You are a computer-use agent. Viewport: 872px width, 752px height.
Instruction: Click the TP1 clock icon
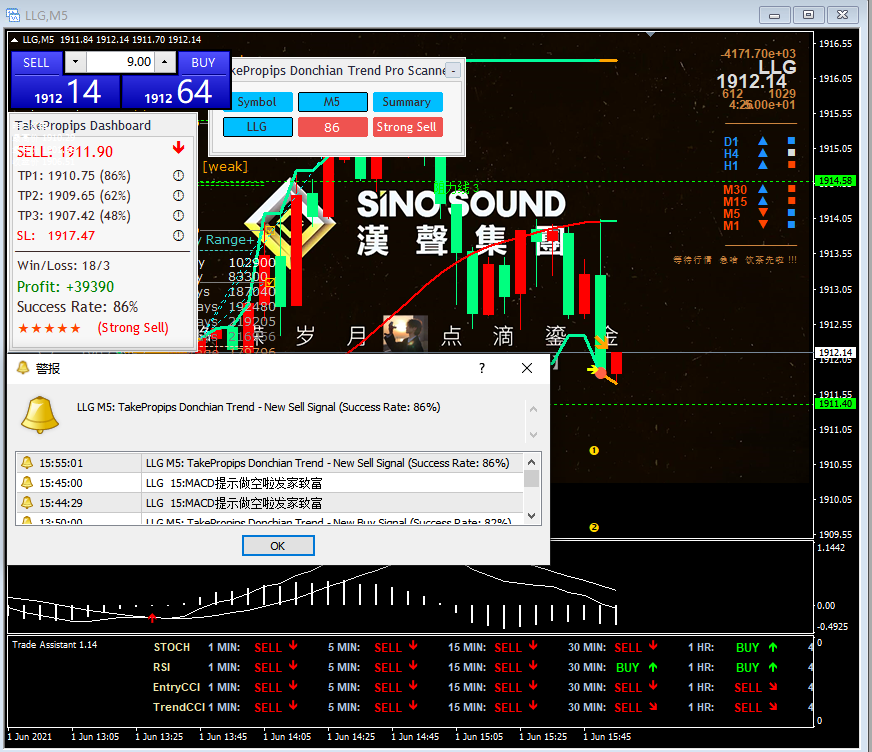(x=178, y=176)
